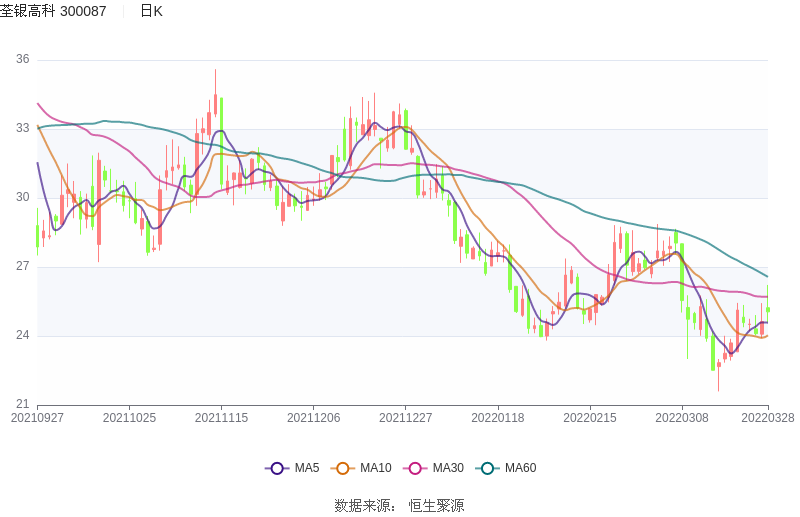Click the 36 price label on the y-axis
Image resolution: width=800 pixels, height=517 pixels.
pyautogui.click(x=22, y=60)
